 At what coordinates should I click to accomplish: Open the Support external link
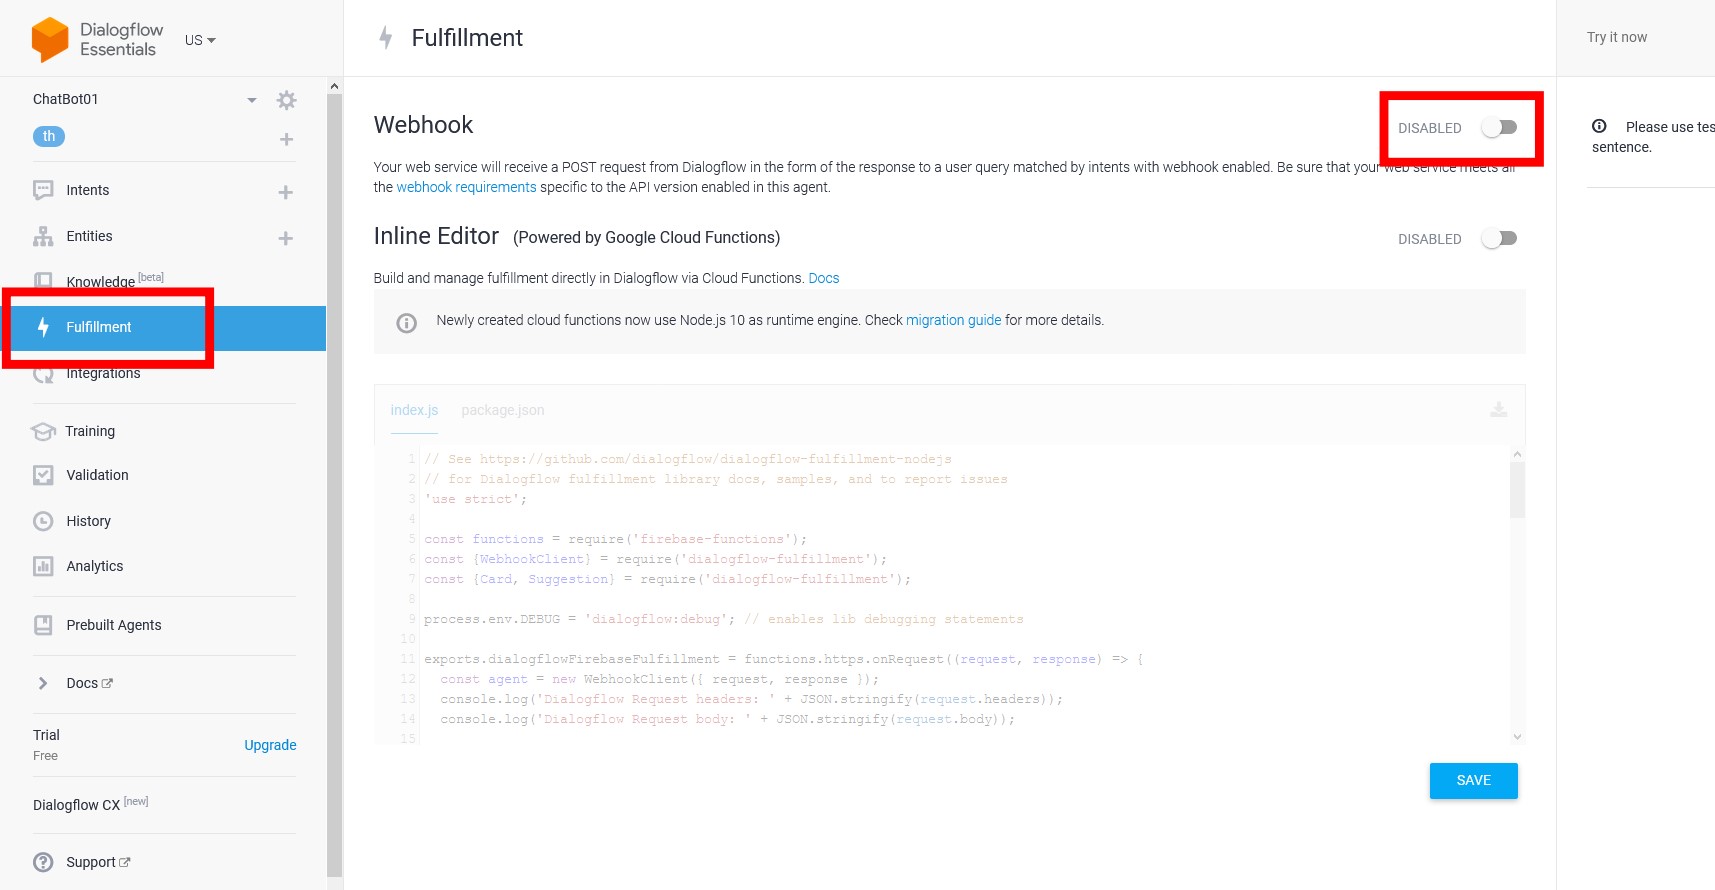coord(98,862)
